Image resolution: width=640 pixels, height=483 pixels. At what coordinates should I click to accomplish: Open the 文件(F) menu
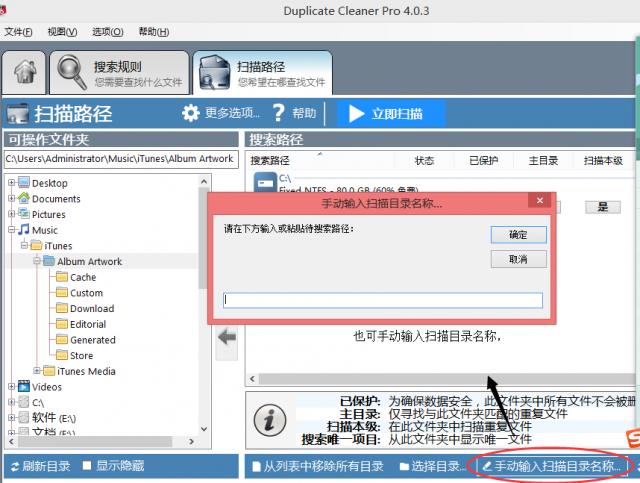click(18, 32)
